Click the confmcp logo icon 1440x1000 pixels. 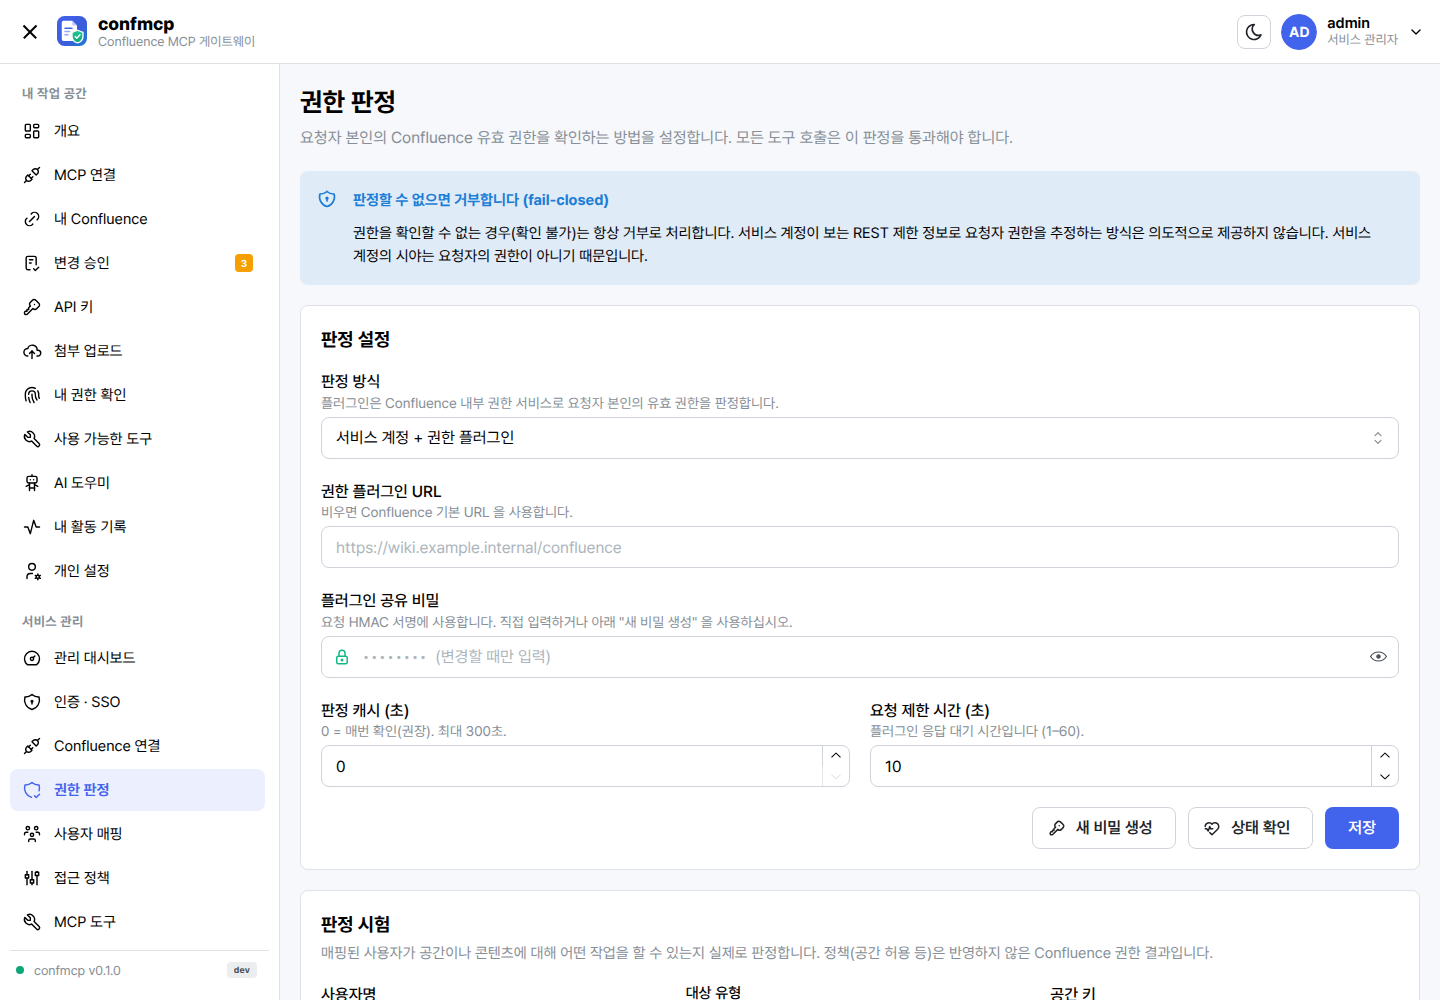[72, 32]
